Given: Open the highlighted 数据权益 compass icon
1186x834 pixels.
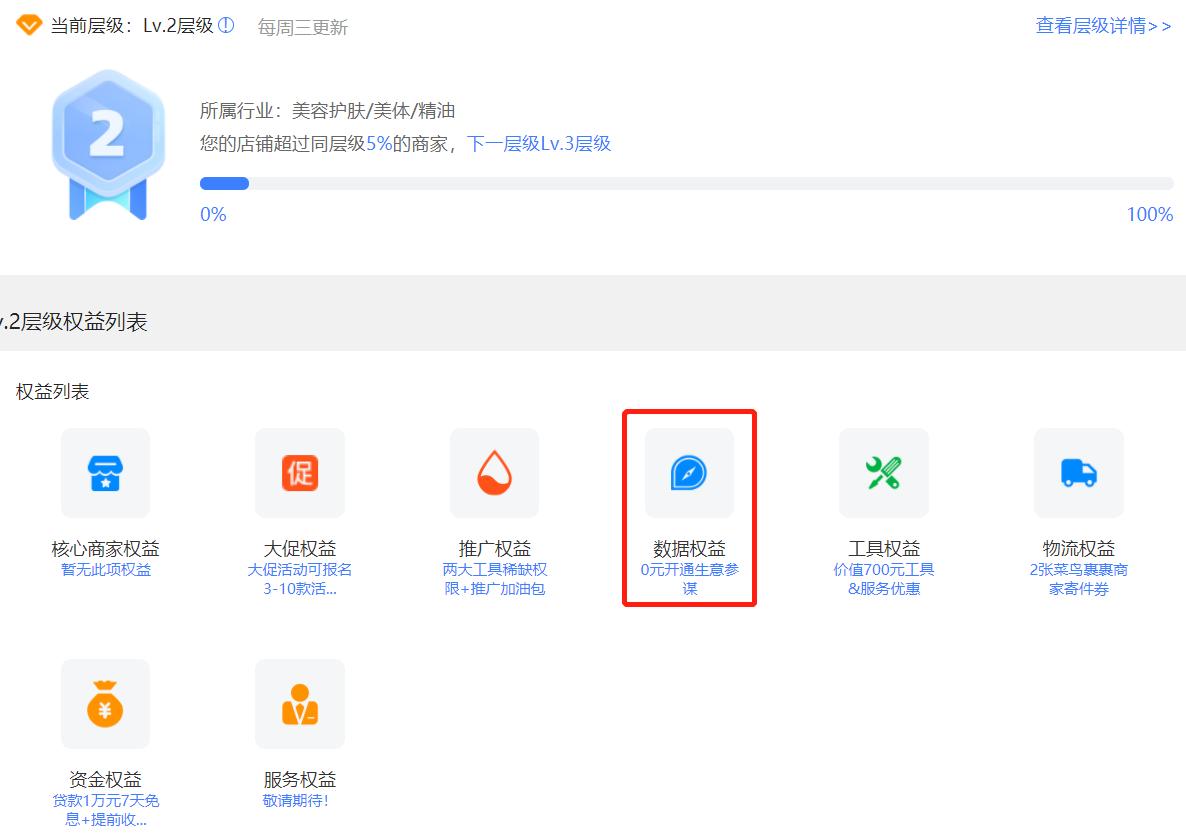Looking at the screenshot, I should click(x=689, y=472).
